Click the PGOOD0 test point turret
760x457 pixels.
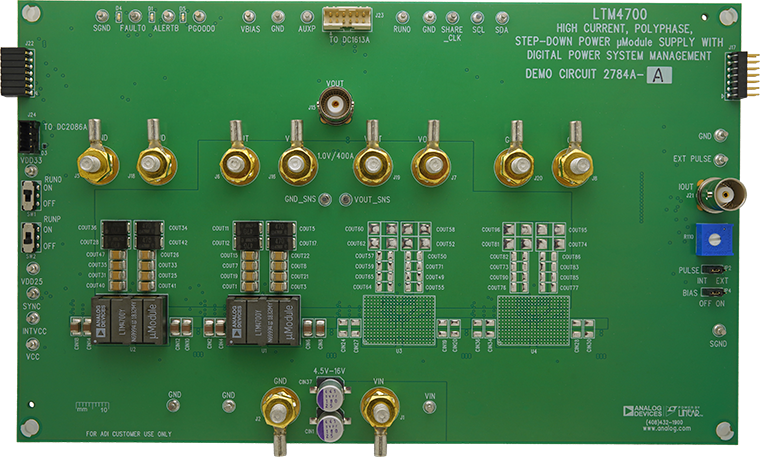199,16
